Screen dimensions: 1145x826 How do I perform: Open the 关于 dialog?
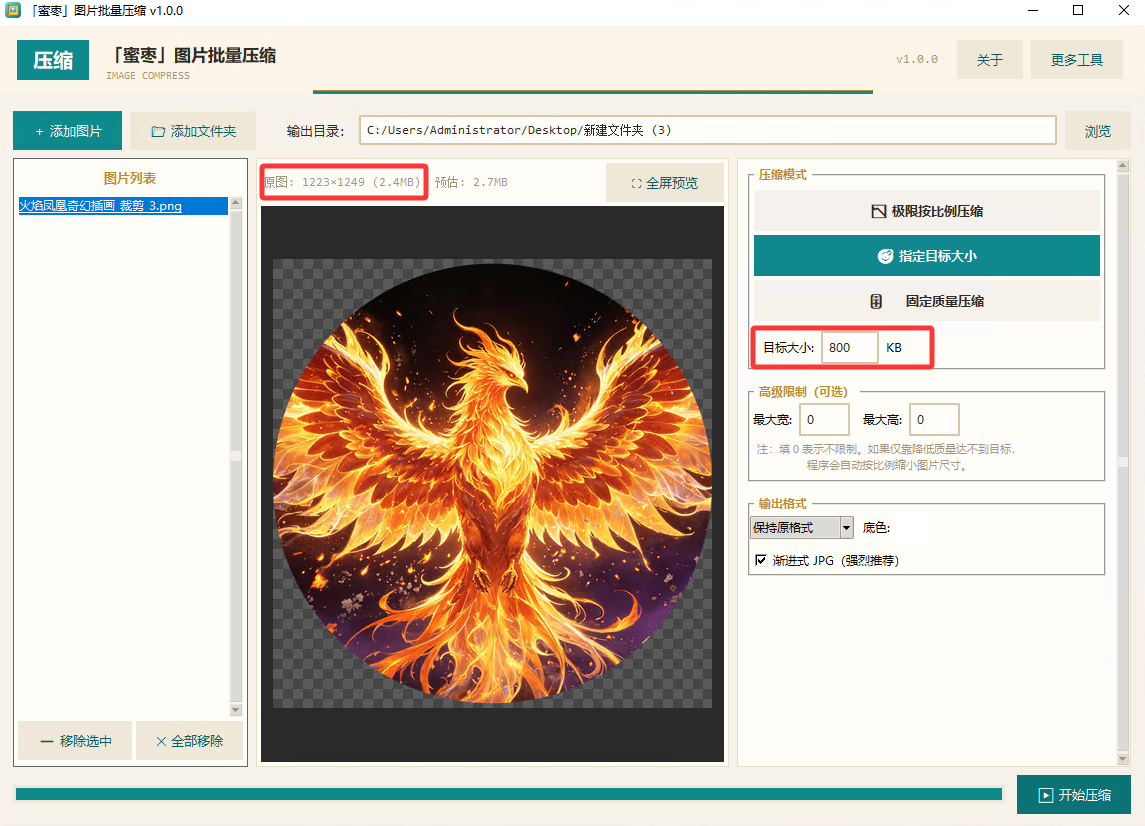(x=989, y=60)
